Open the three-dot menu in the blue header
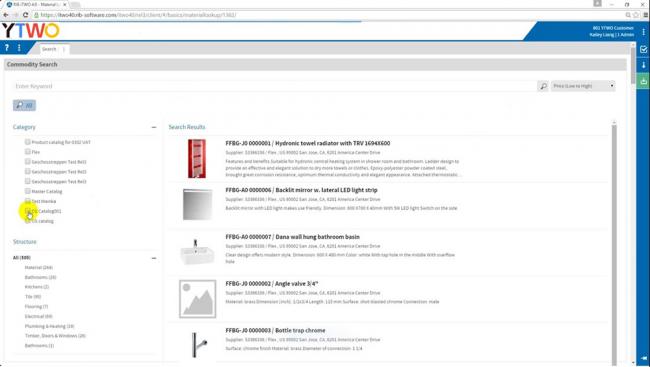 coord(643,32)
